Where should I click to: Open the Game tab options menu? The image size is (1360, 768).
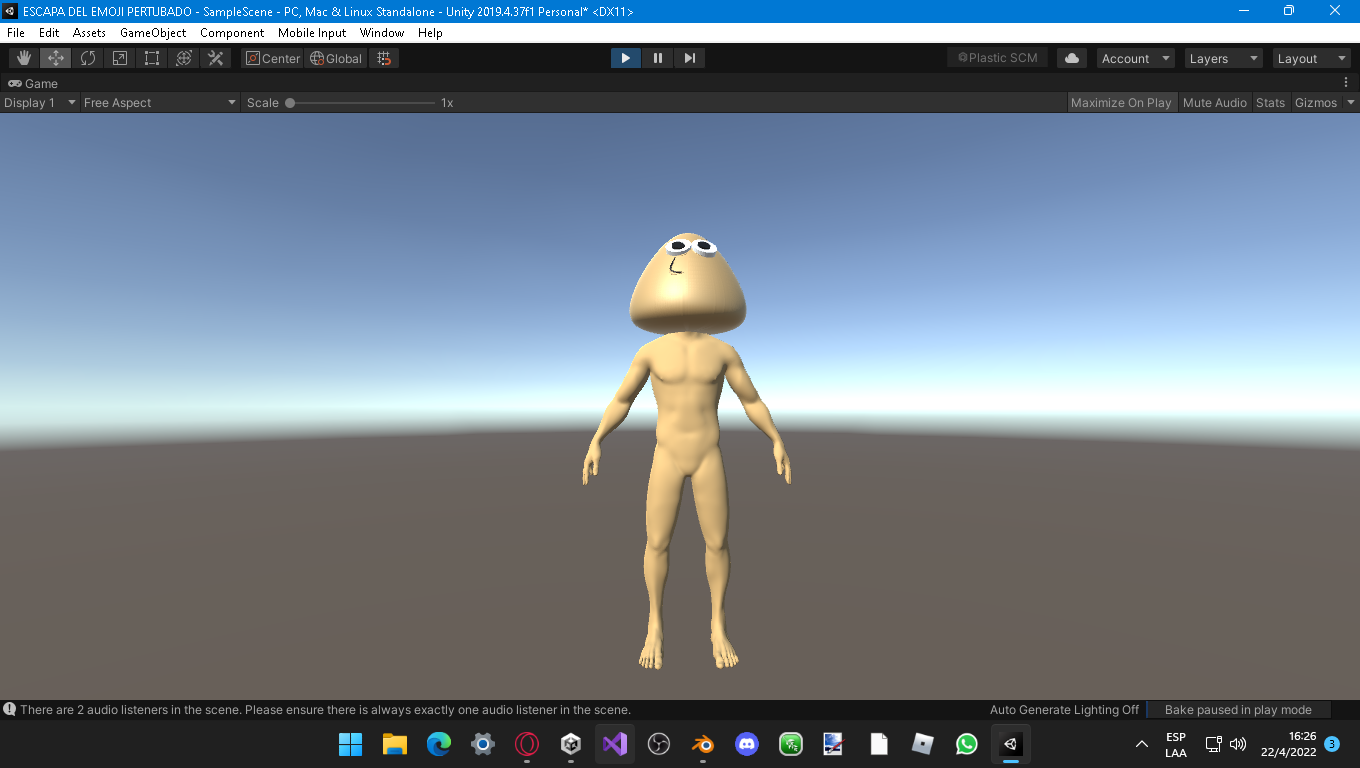[1346, 83]
